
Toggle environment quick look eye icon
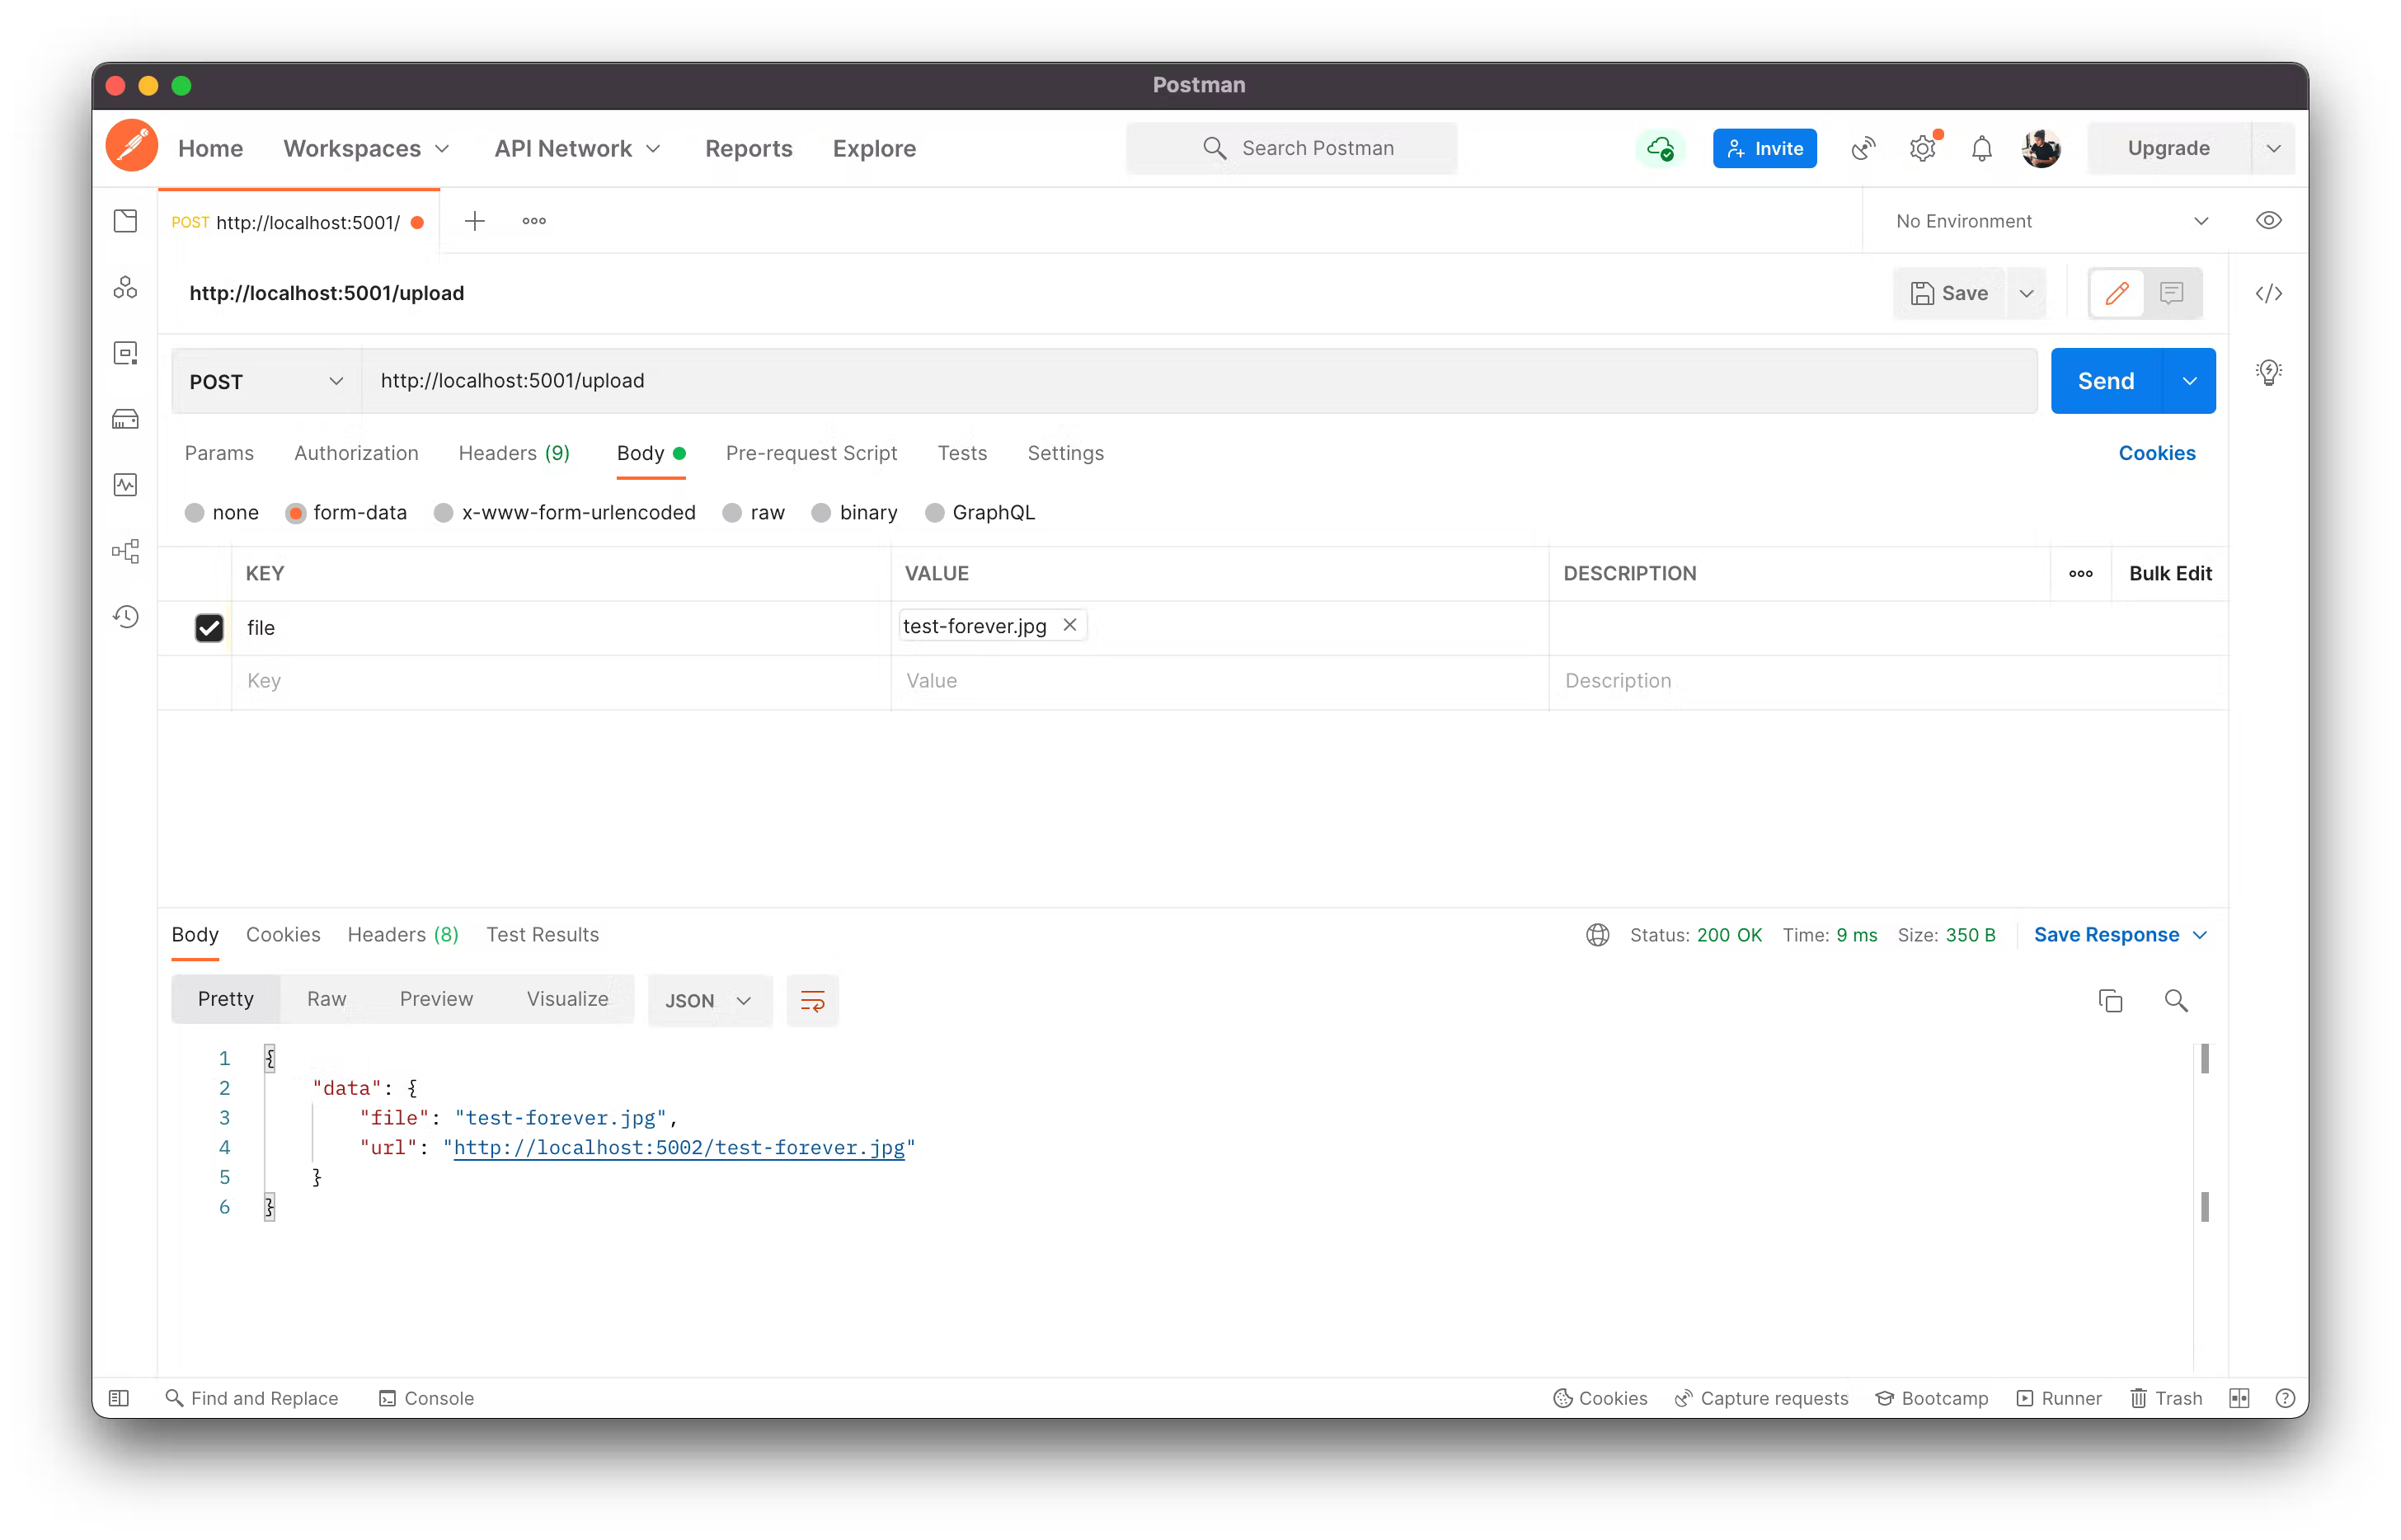[2268, 221]
